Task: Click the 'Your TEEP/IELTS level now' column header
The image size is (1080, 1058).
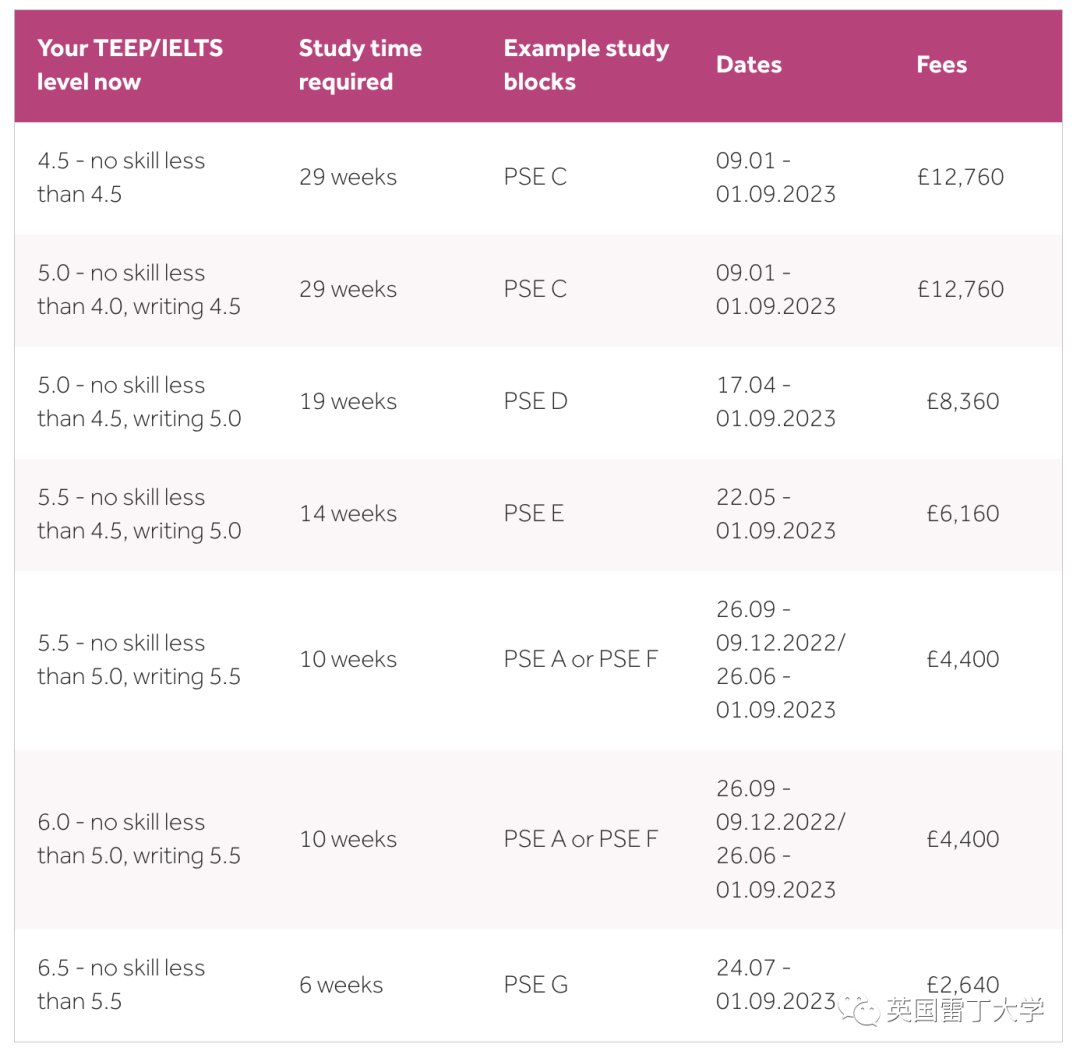Action: (130, 65)
